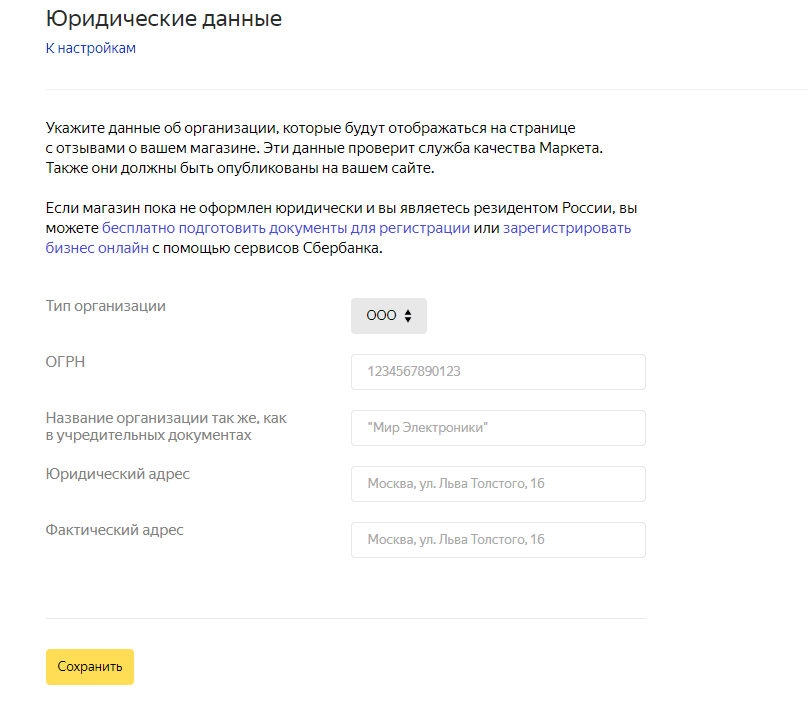Viewport: 808px width, 703px height.
Task: Click the Название организации label
Action: (x=166, y=426)
